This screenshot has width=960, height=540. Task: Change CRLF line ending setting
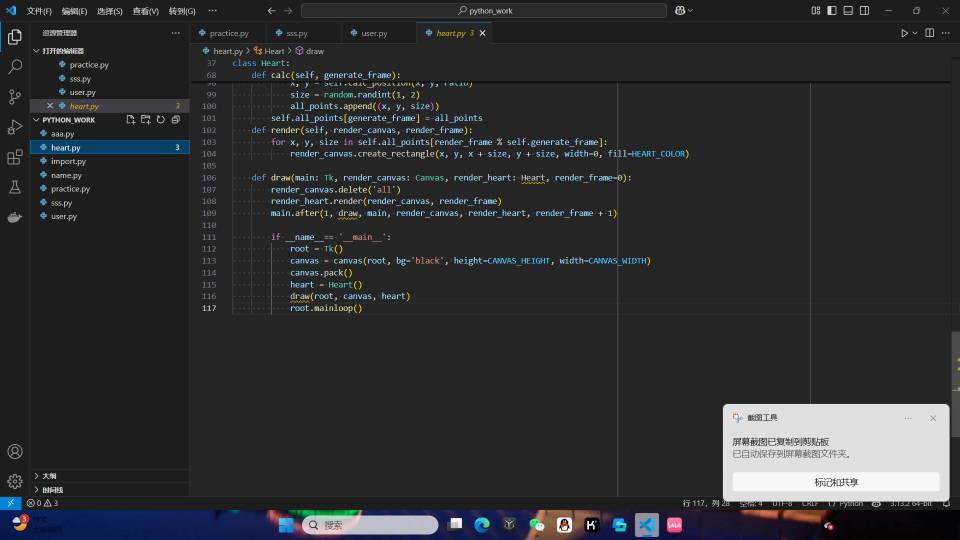(809, 503)
